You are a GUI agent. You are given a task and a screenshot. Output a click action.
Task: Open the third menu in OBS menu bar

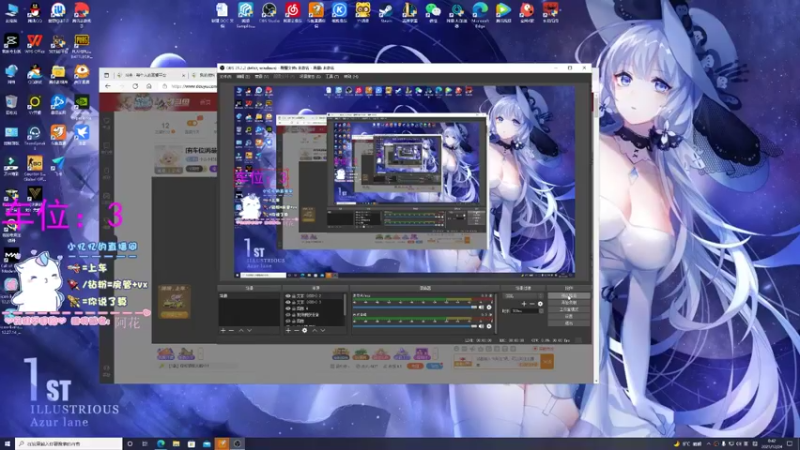pyautogui.click(x=261, y=77)
